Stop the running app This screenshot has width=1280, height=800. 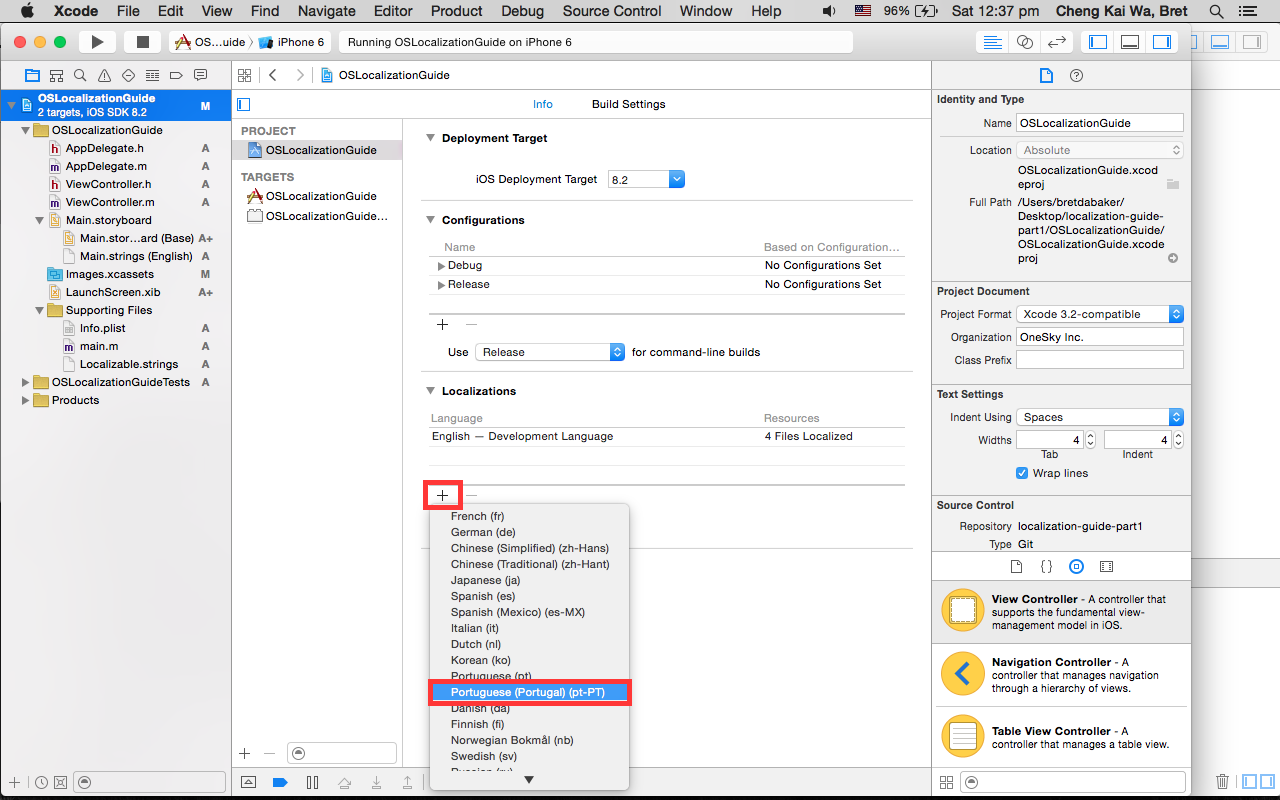(x=142, y=42)
